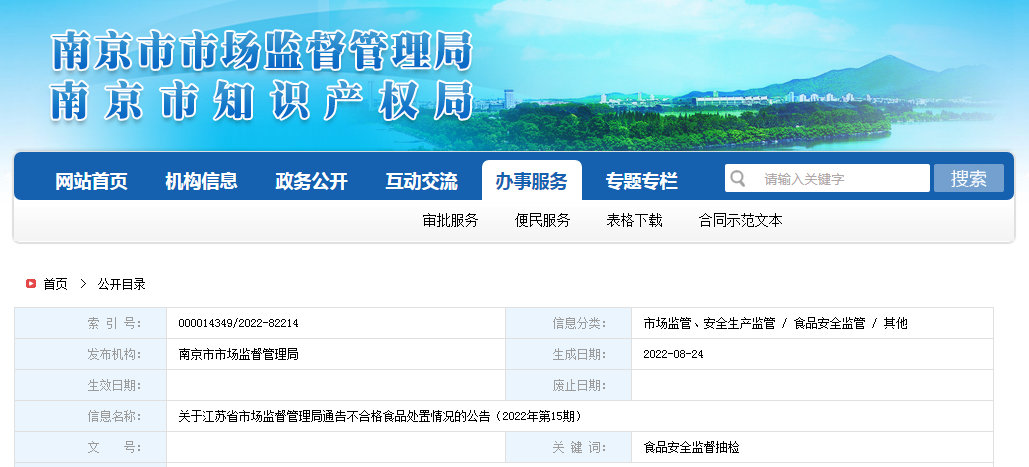This screenshot has height=467, width=1029.
Task: Select publisher value 南京市市场监督管理局 in table
Action: [x=238, y=354]
